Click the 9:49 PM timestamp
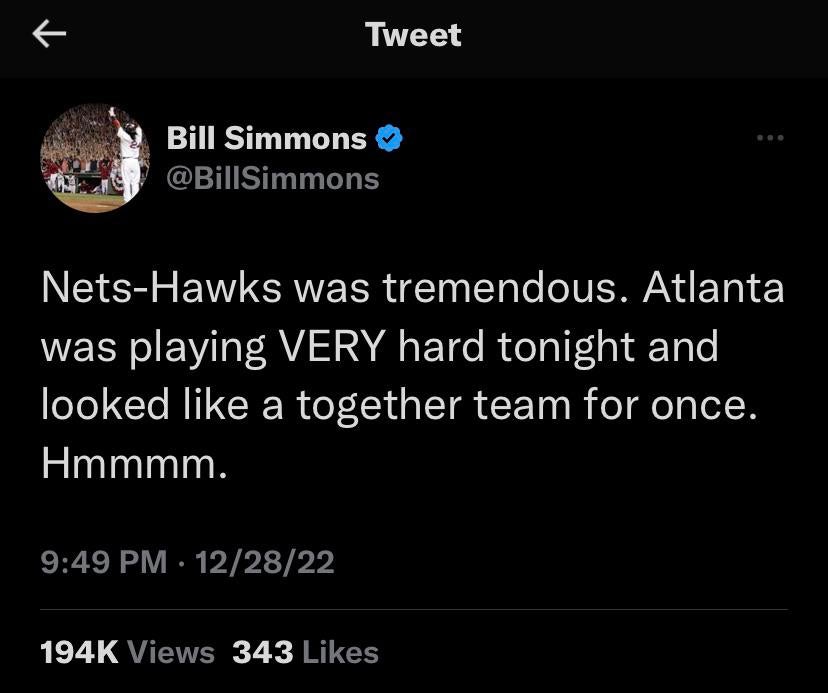Viewport: 828px width, 693px height. click(x=104, y=562)
